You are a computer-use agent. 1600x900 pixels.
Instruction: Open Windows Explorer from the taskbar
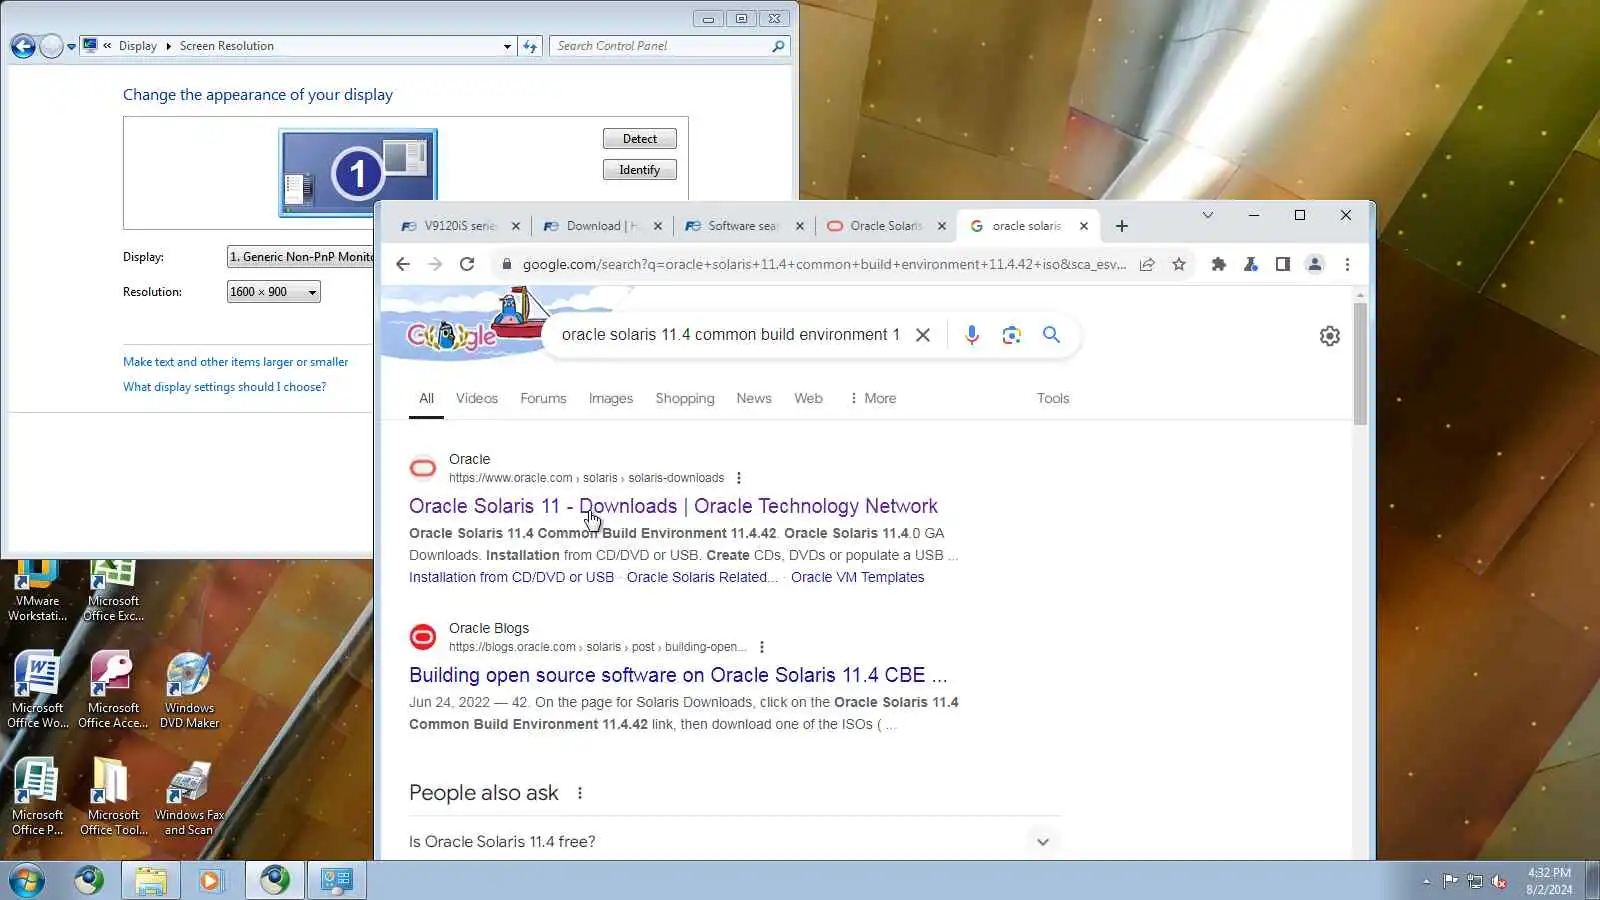tap(150, 880)
